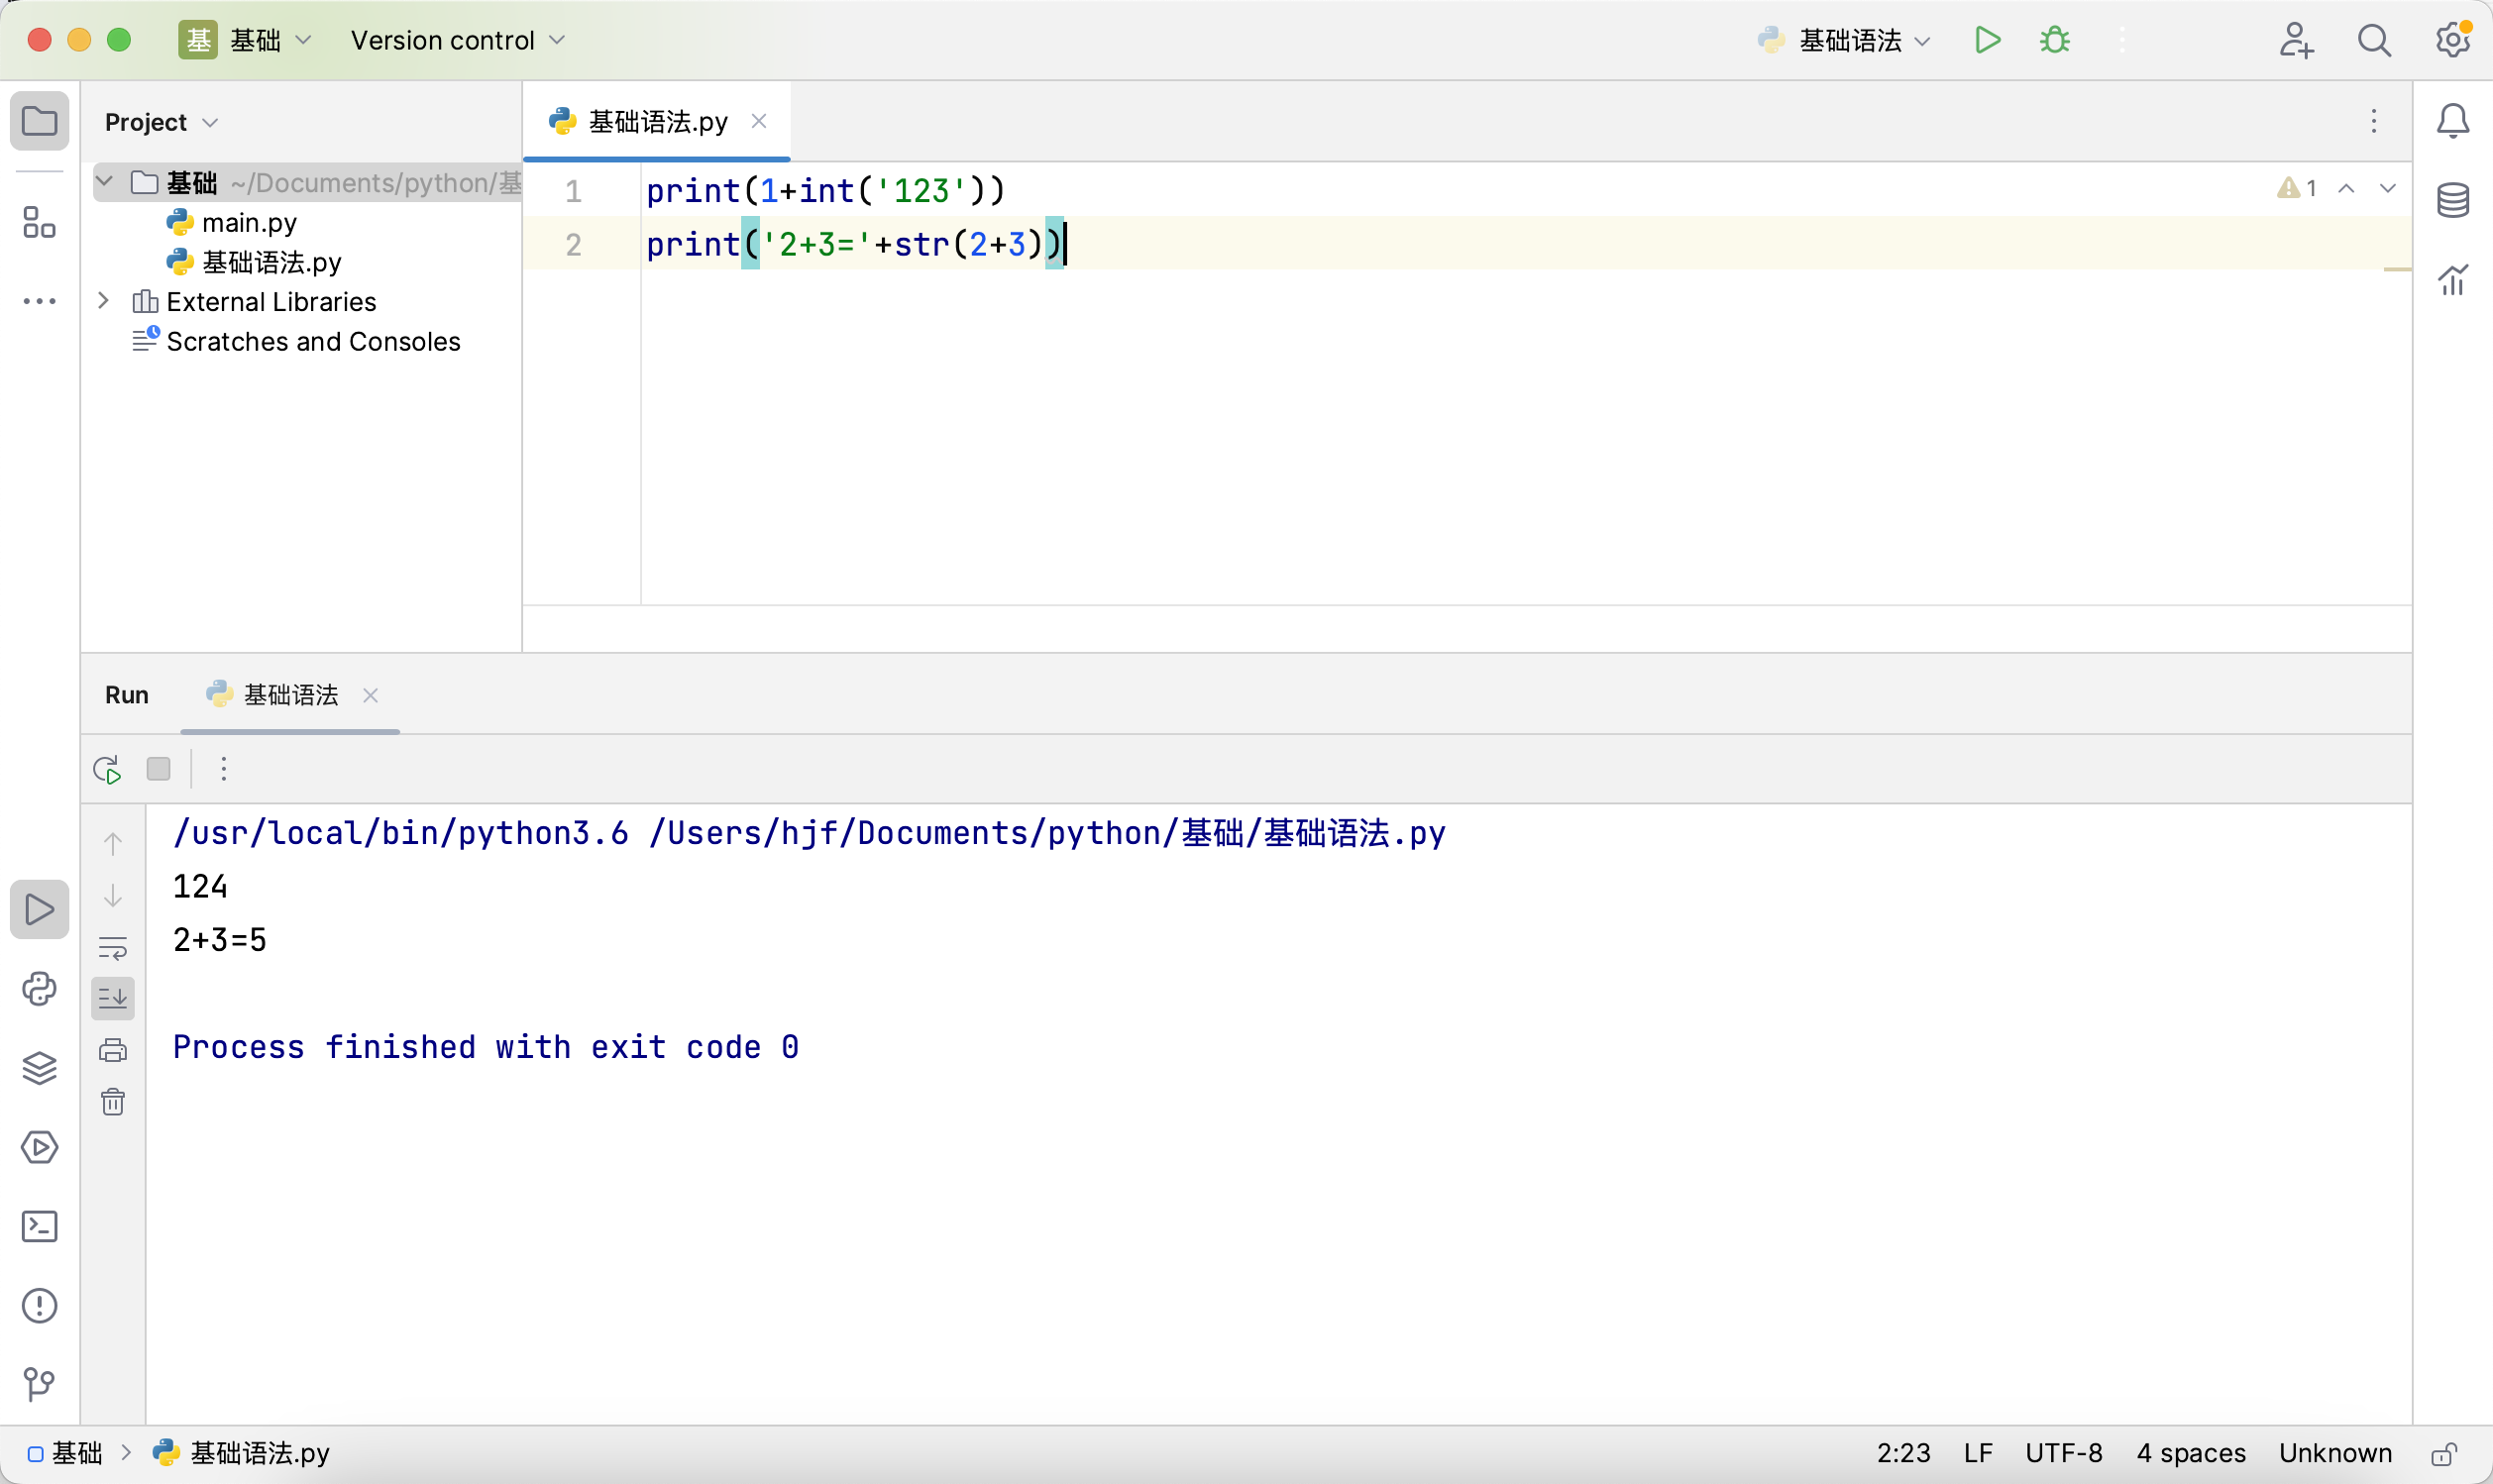Open IDE settings gear icon

[2452, 40]
